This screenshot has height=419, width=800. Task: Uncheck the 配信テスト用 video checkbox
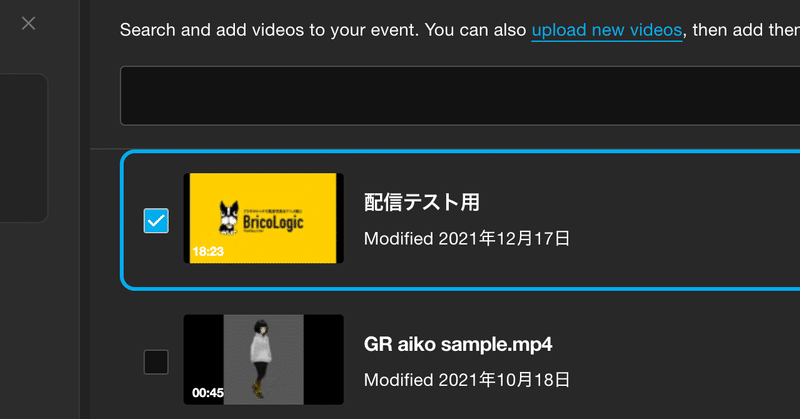pos(156,220)
